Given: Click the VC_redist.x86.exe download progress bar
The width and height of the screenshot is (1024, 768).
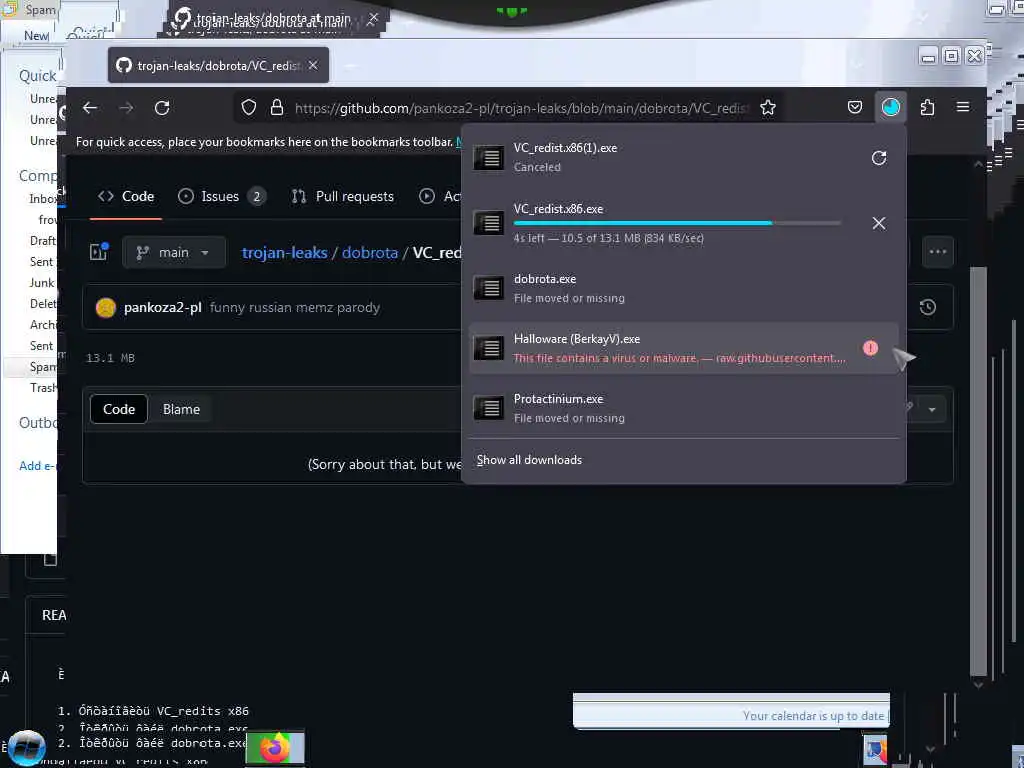Looking at the screenshot, I should pos(677,223).
